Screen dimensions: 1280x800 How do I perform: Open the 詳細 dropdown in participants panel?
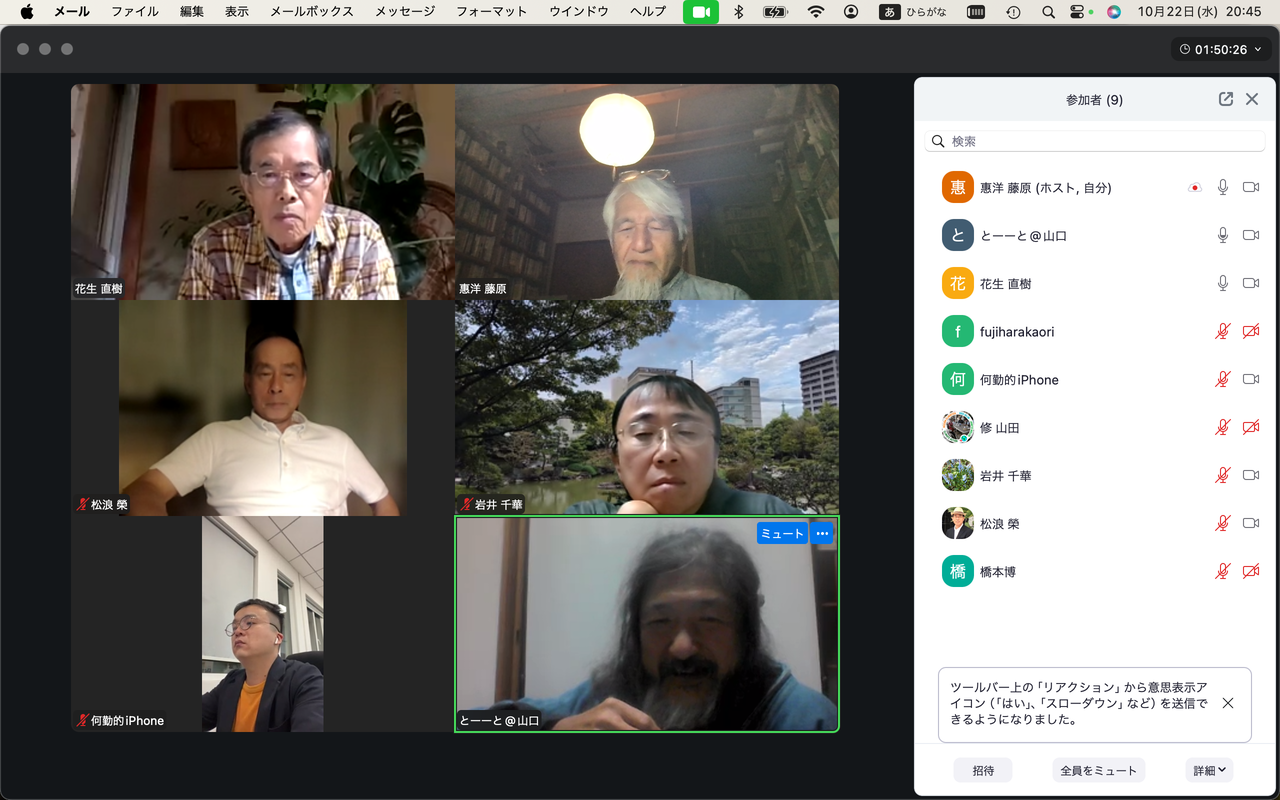pyautogui.click(x=1209, y=770)
